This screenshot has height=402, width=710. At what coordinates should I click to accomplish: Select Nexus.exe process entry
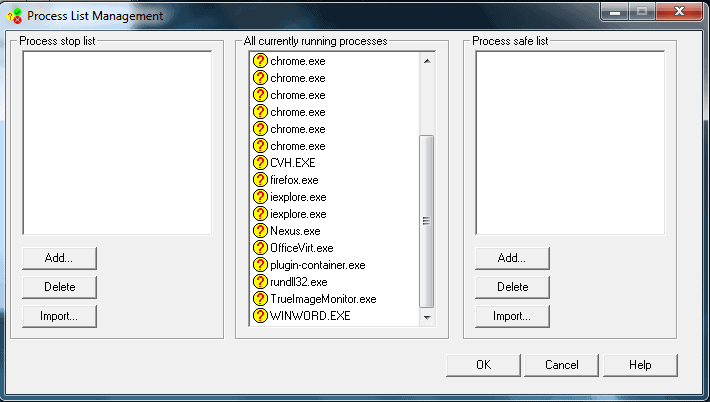point(295,231)
